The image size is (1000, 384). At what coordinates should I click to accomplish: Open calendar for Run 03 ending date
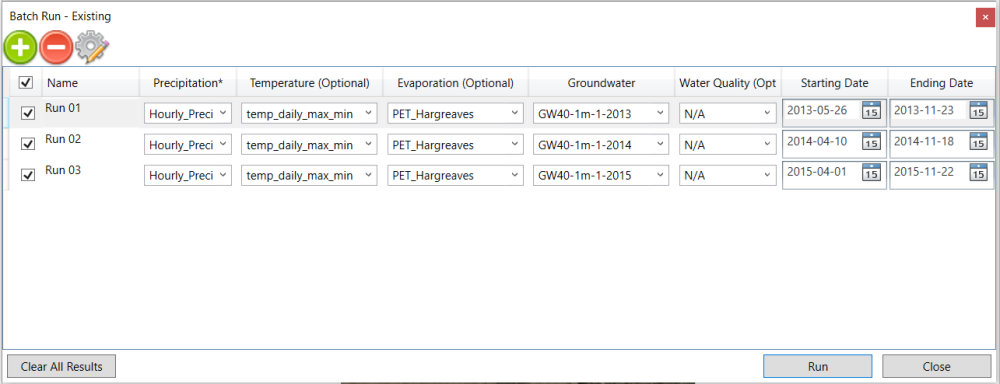(x=978, y=172)
